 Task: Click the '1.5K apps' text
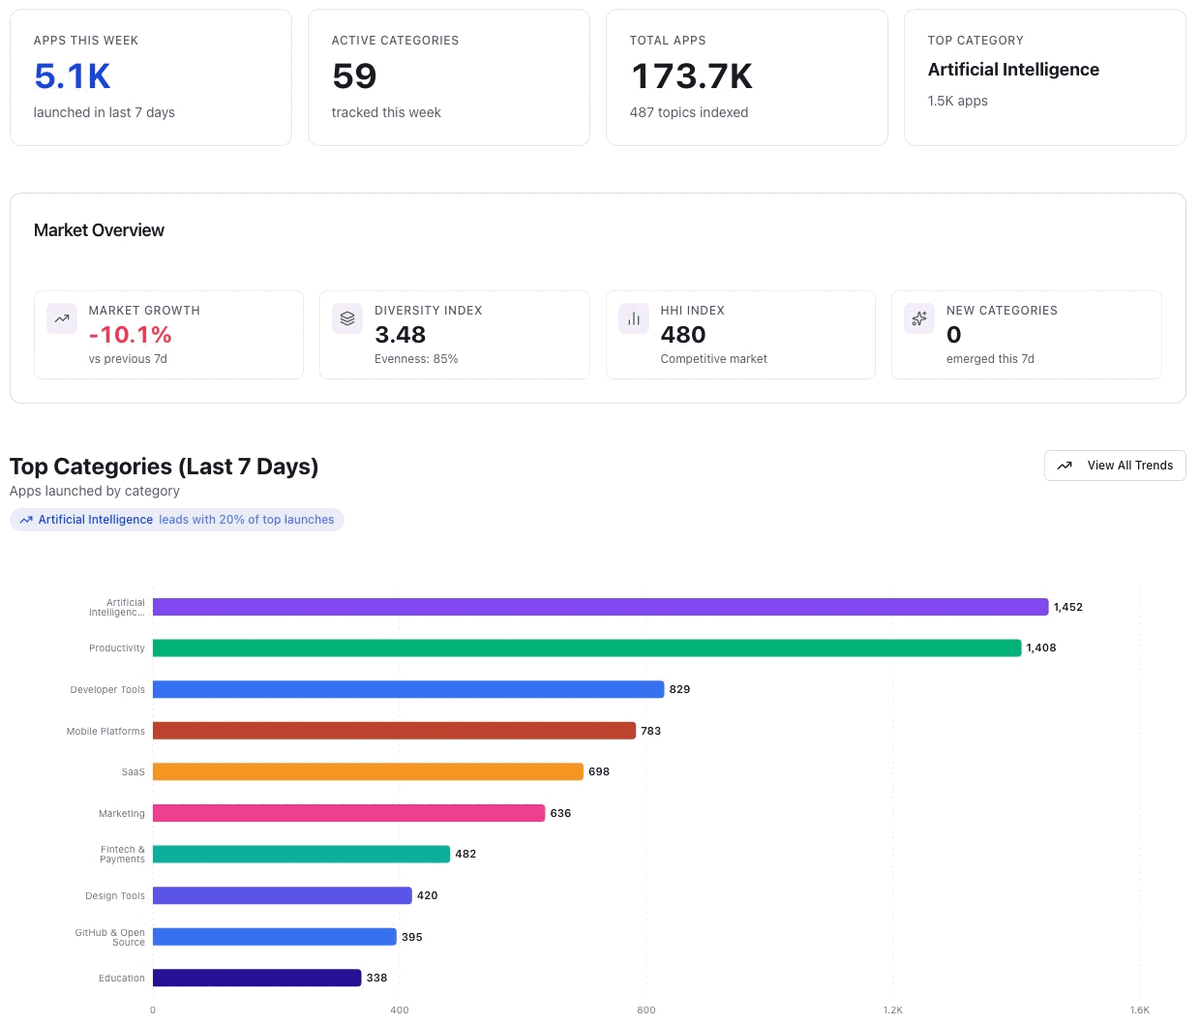(958, 101)
